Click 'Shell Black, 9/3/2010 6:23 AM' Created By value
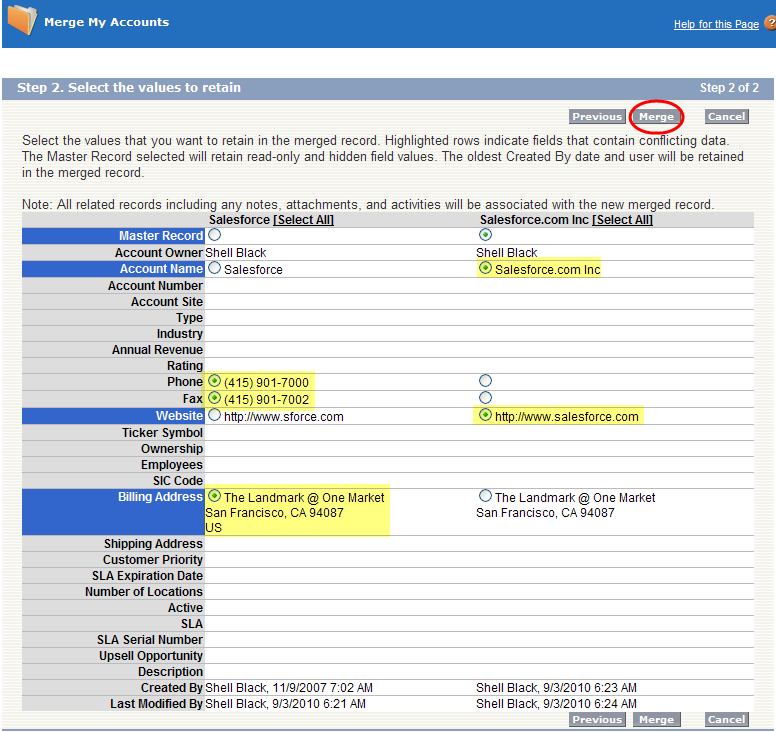This screenshot has height=732, width=776. click(x=556, y=688)
